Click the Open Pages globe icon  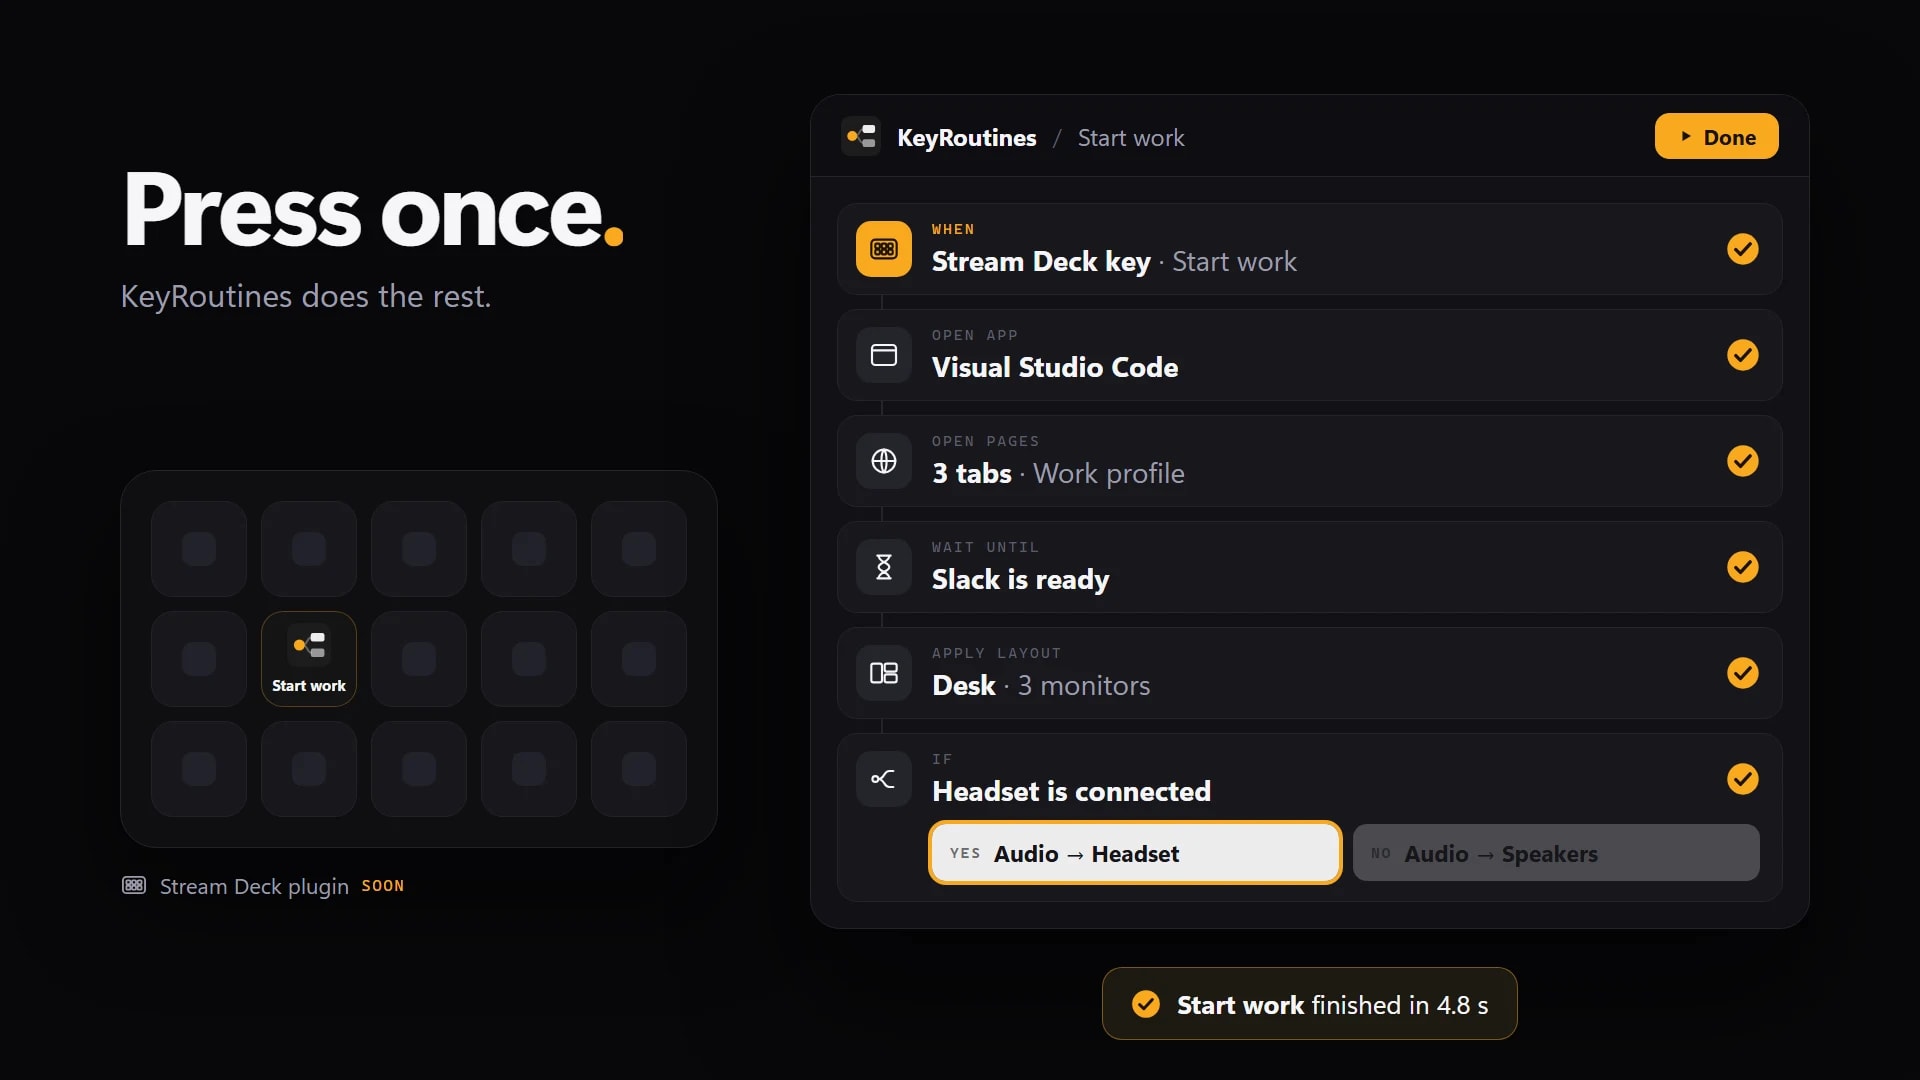[x=884, y=461]
